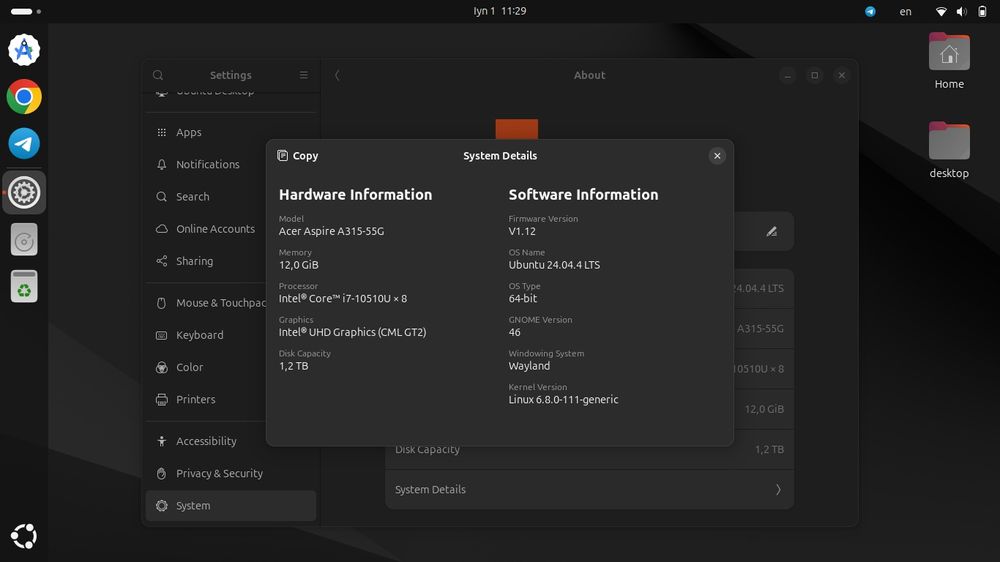1000x562 pixels.
Task: Open the Home folder on desktop
Action: click(x=949, y=61)
